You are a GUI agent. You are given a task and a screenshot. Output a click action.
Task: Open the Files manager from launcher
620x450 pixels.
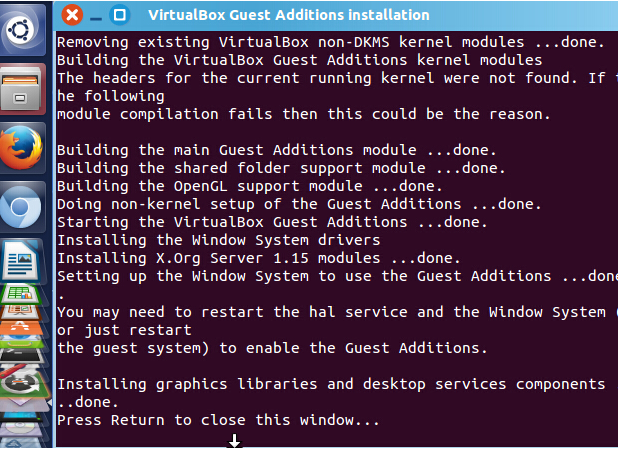pos(21,89)
